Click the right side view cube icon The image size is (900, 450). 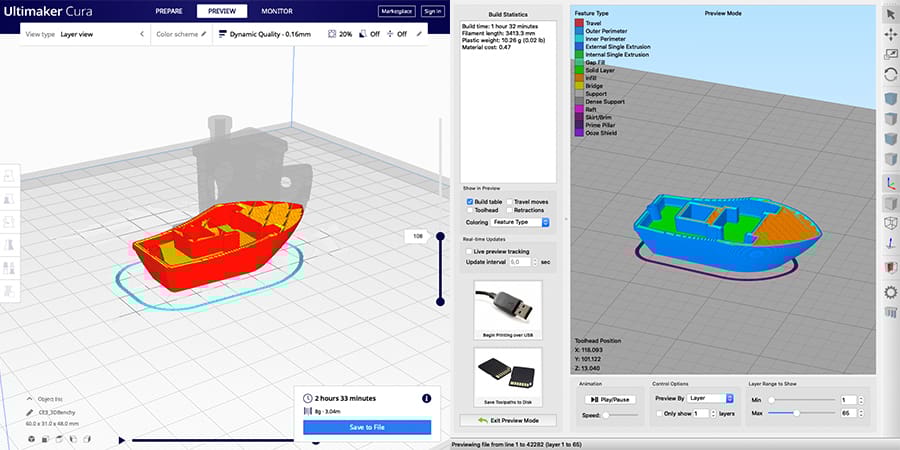(x=87, y=439)
